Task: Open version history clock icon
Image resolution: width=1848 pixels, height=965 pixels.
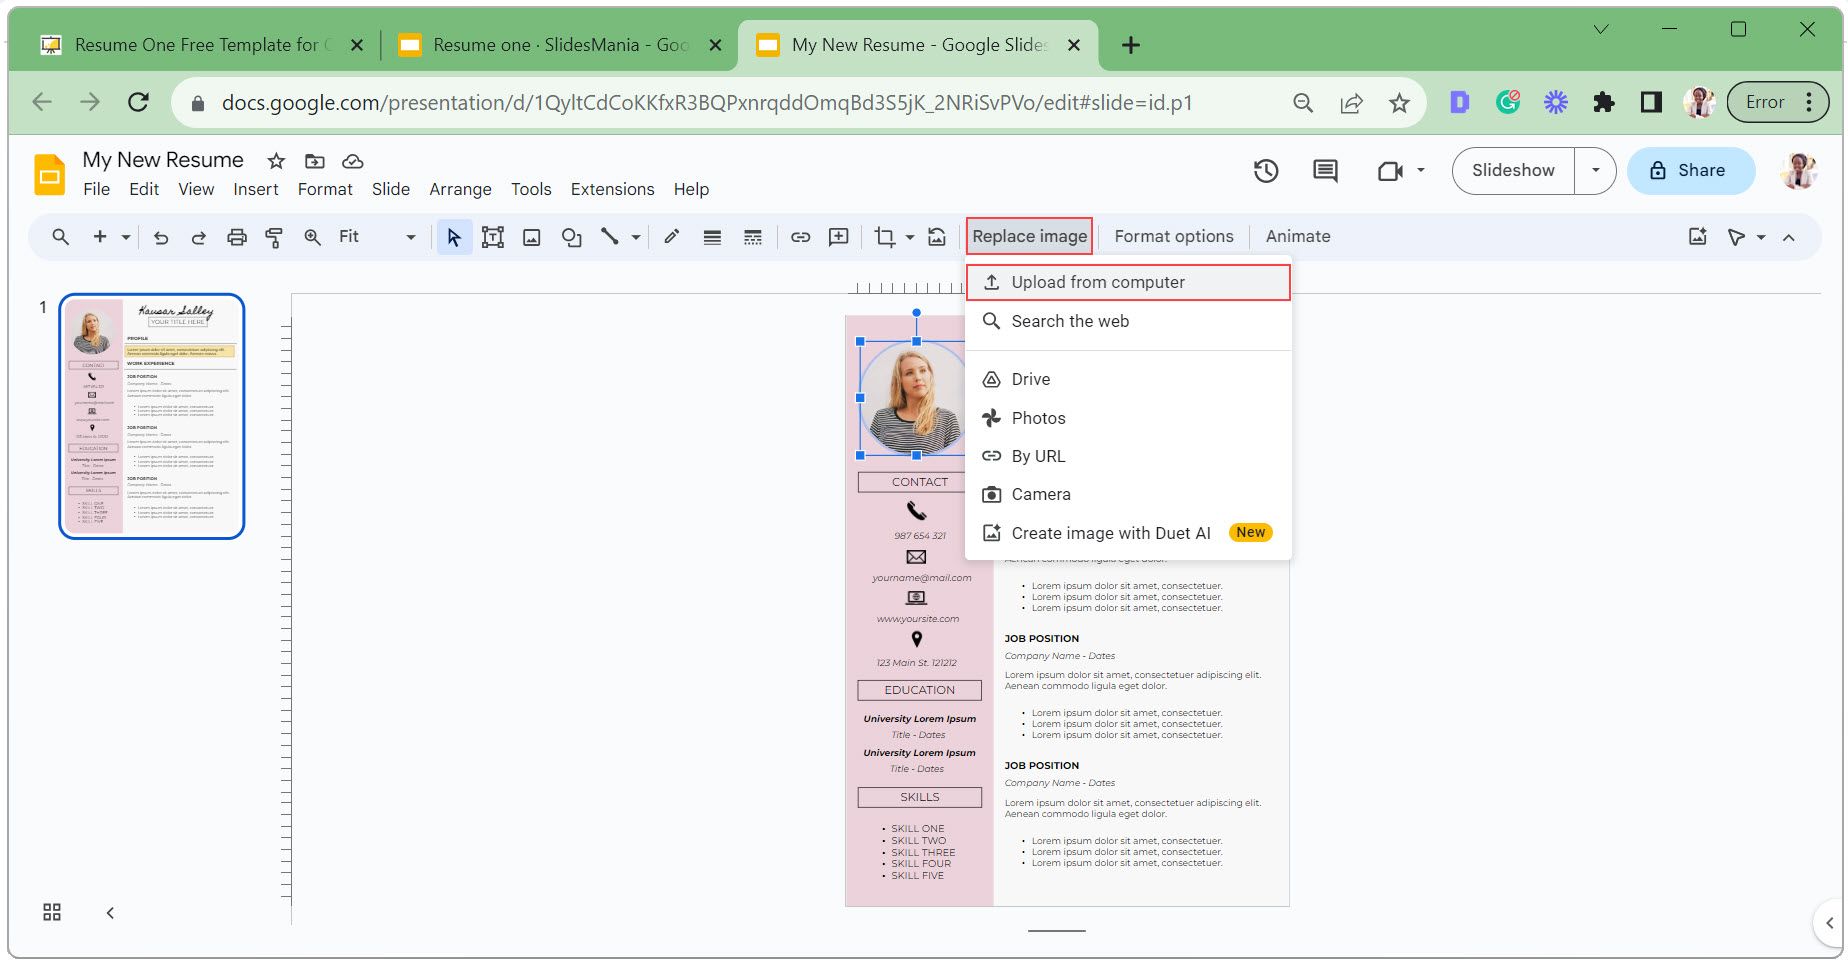Action: click(1266, 171)
